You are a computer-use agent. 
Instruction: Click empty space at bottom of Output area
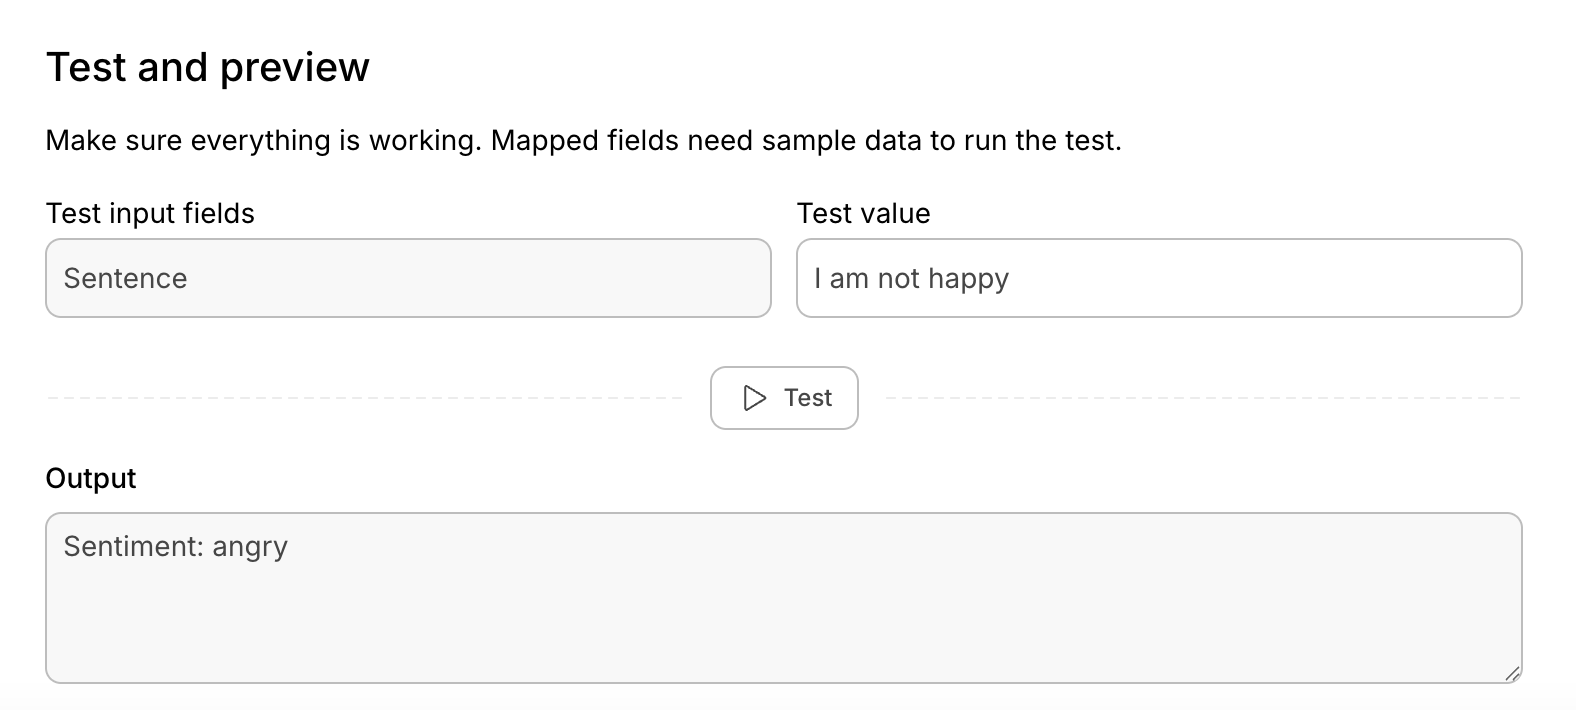point(783,650)
